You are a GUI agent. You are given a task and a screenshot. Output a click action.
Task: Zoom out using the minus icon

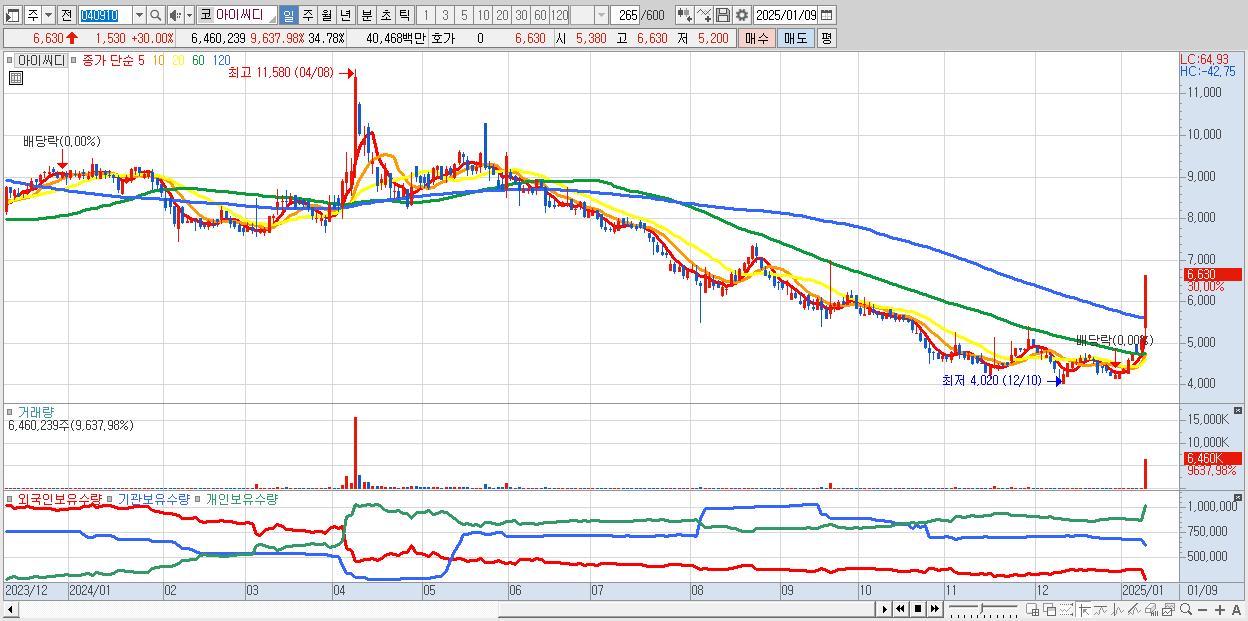point(1203,610)
